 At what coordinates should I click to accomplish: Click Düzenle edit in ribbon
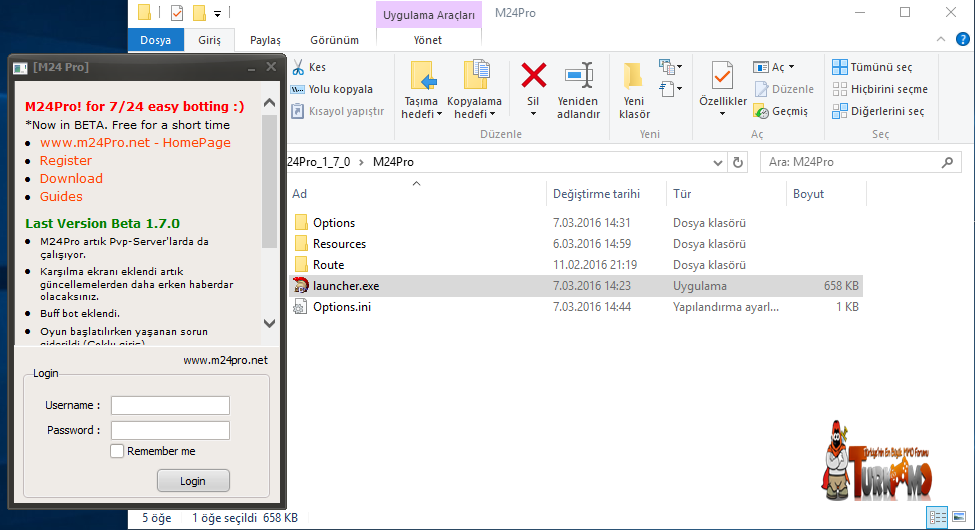pos(783,89)
